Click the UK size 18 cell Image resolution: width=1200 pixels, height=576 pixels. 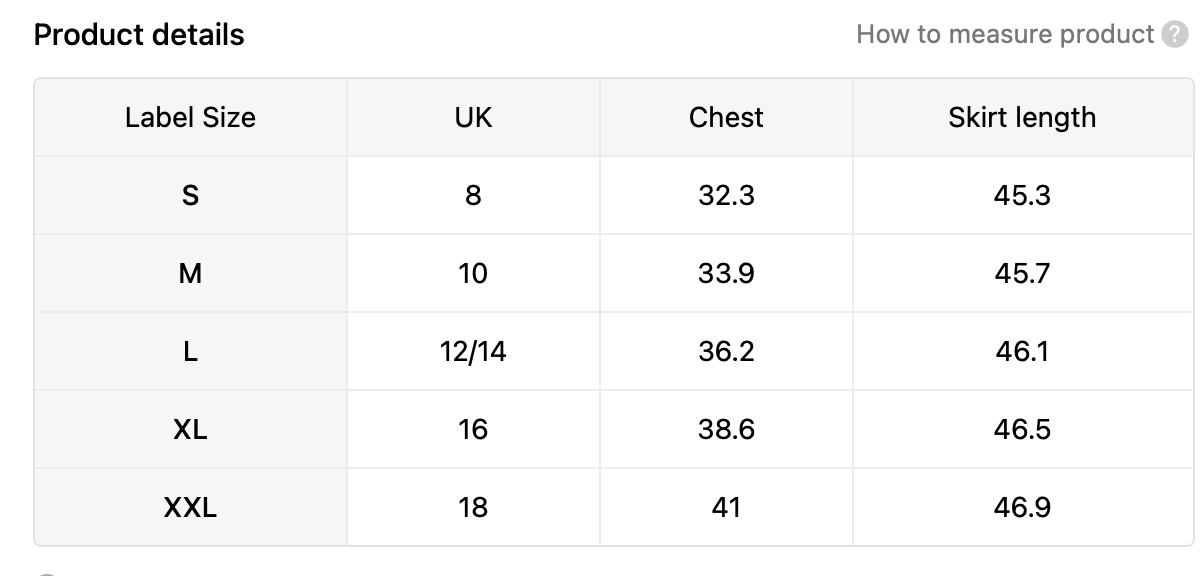[x=473, y=507]
